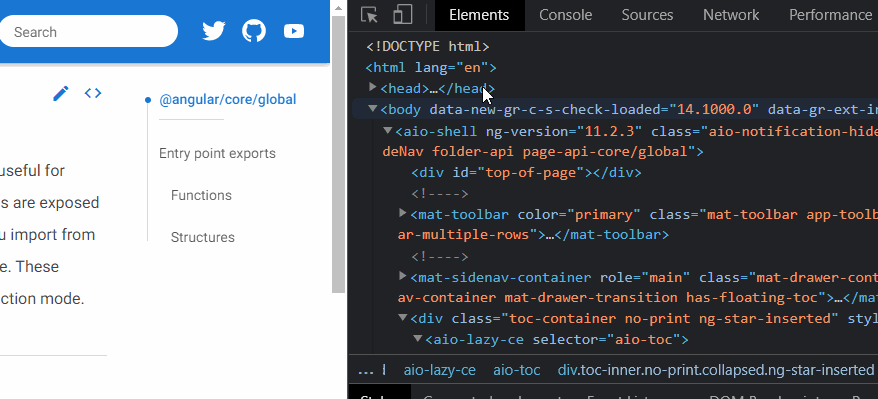878x399 pixels.
Task: Jump to Structures section
Action: (x=203, y=237)
